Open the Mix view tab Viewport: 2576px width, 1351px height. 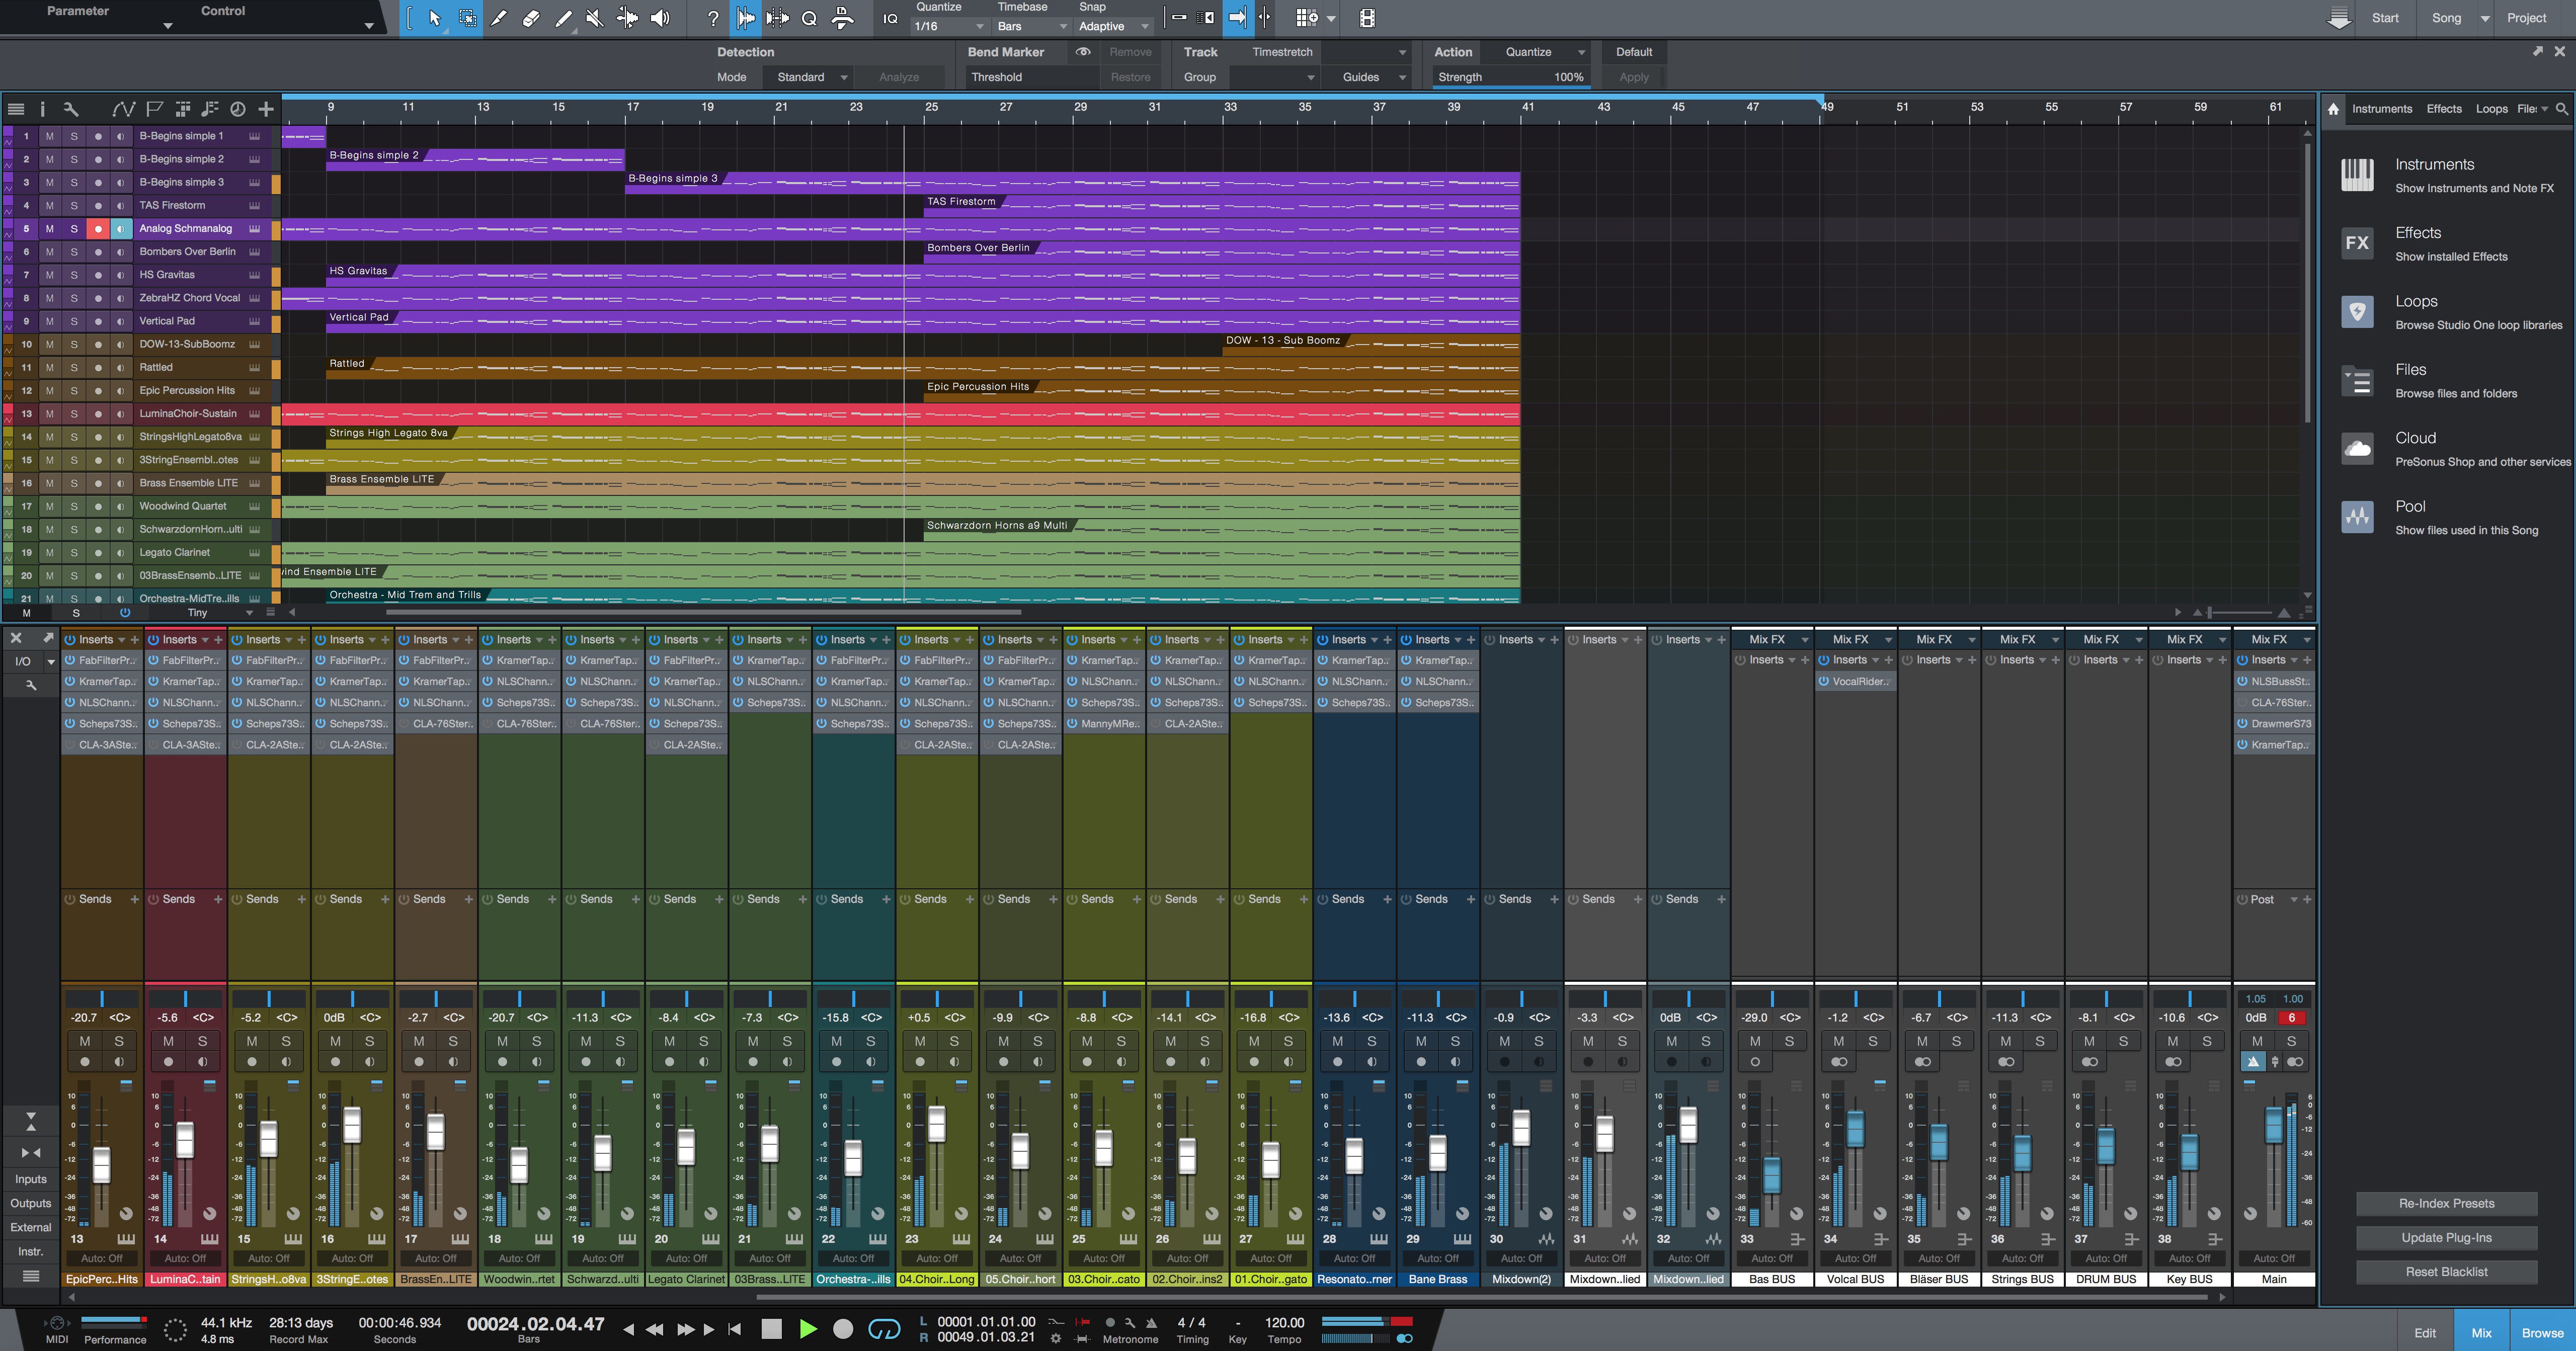coord(2481,1333)
